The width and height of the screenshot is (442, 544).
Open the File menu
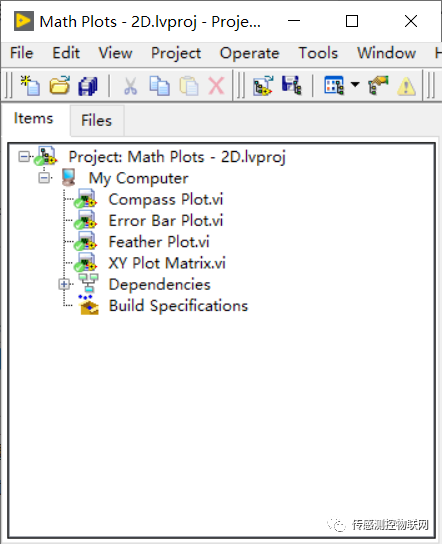pyautogui.click(x=22, y=53)
